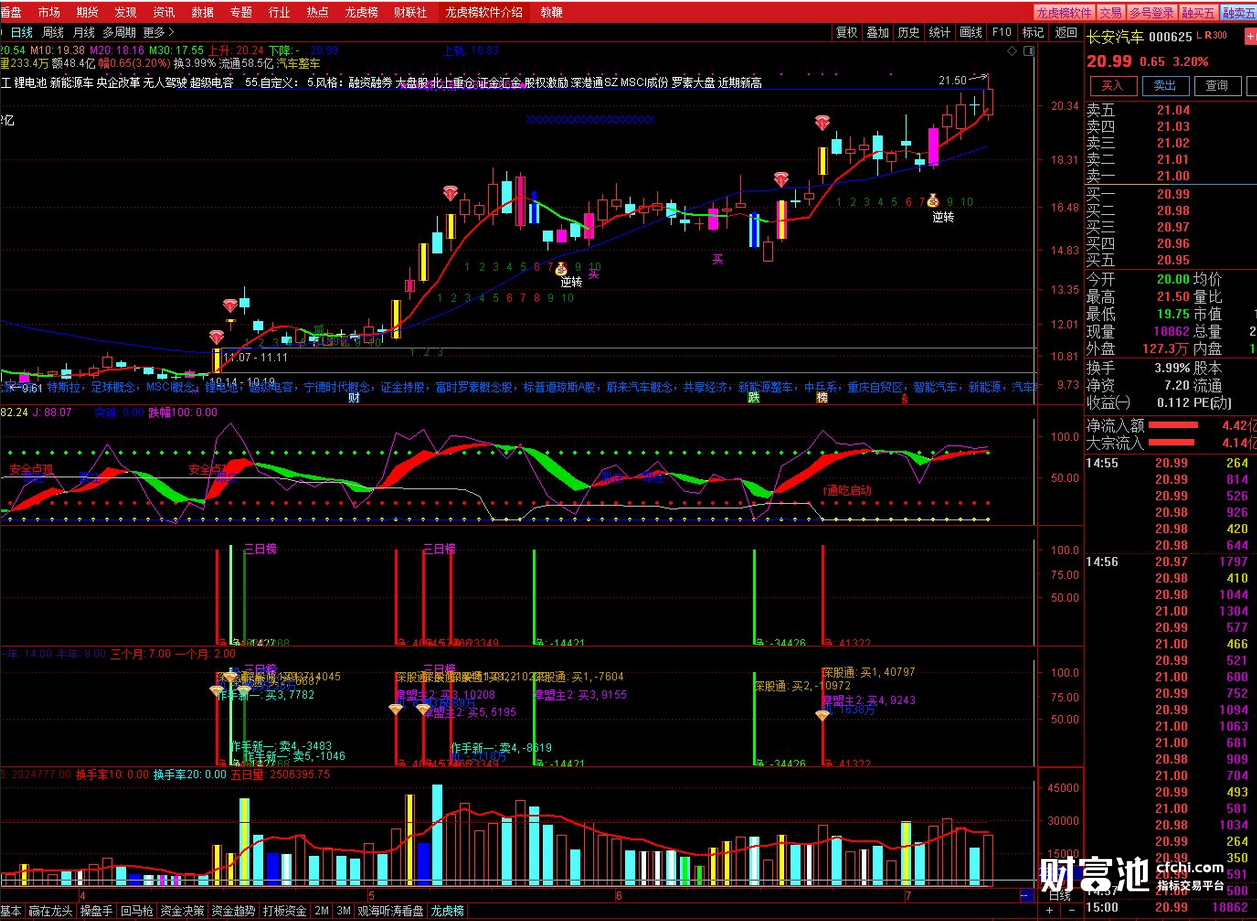Click the 财 event marker on timeline
1257x921 pixels.
(353, 398)
